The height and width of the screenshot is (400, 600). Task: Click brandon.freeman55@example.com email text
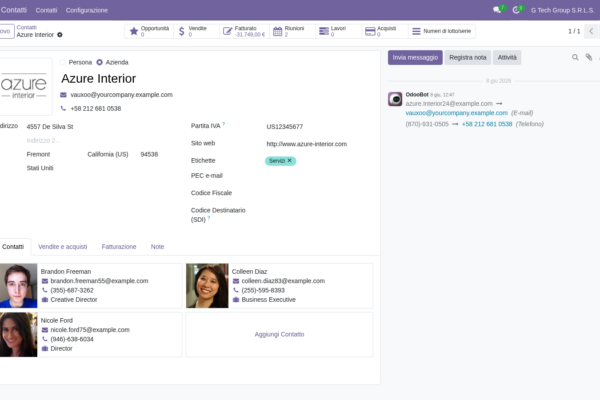click(99, 281)
